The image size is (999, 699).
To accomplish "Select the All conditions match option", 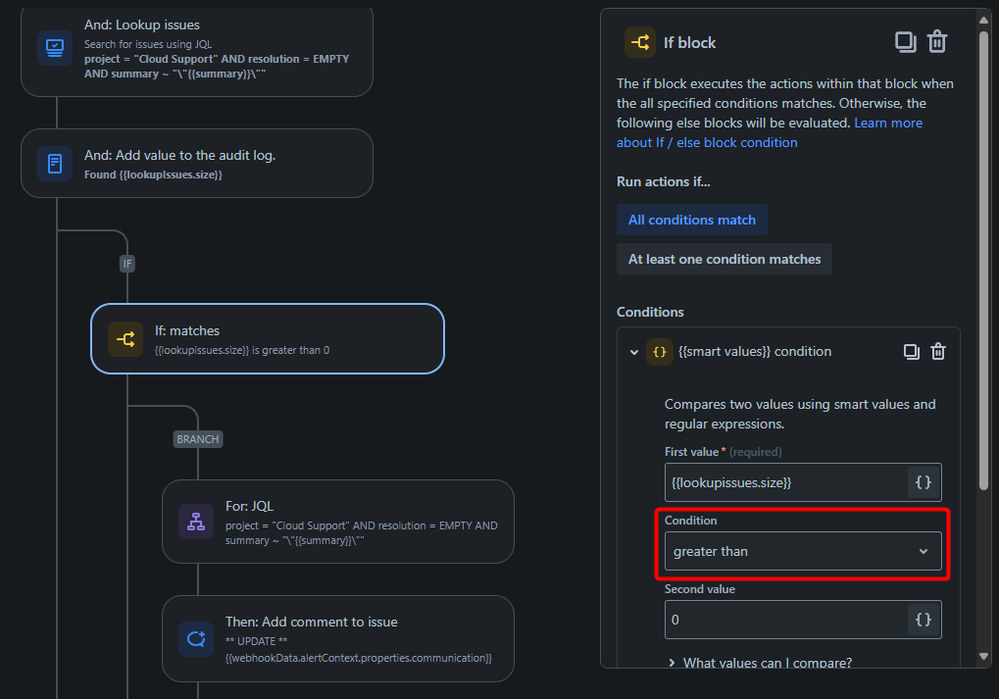I will (691, 219).
